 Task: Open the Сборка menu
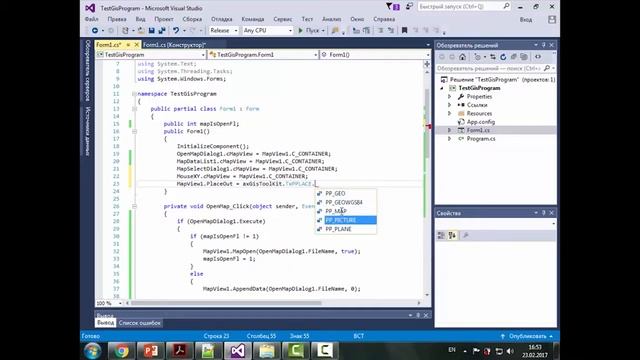pos(192,19)
